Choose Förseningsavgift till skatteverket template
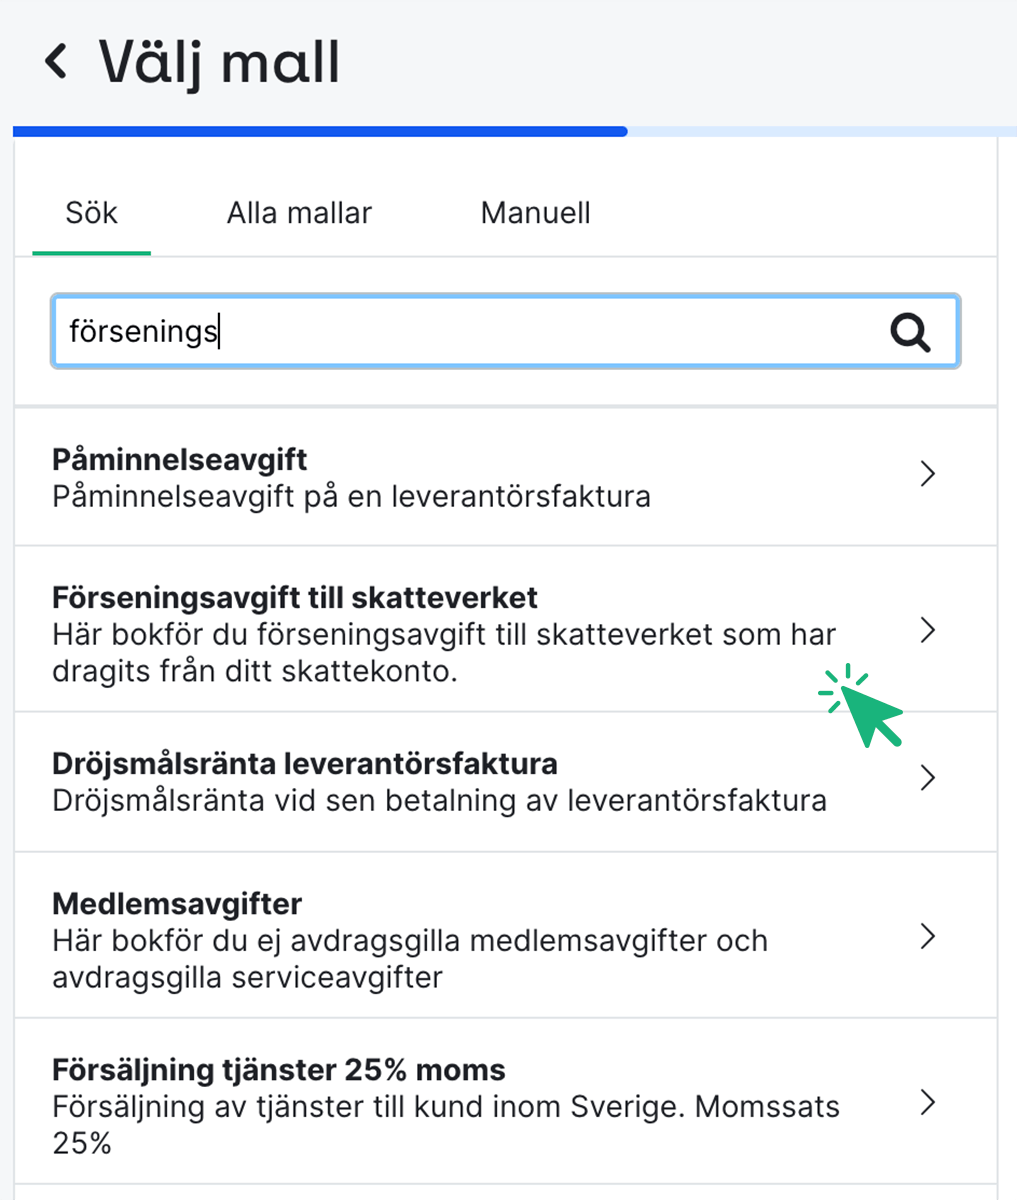Viewport: 1017px width, 1200px height. 295,598
